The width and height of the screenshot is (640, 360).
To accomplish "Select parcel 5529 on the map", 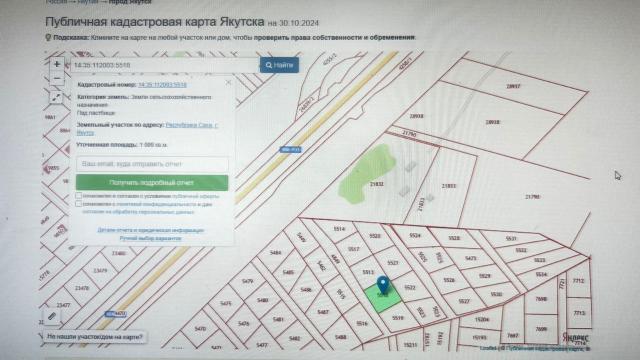I will tap(484, 276).
